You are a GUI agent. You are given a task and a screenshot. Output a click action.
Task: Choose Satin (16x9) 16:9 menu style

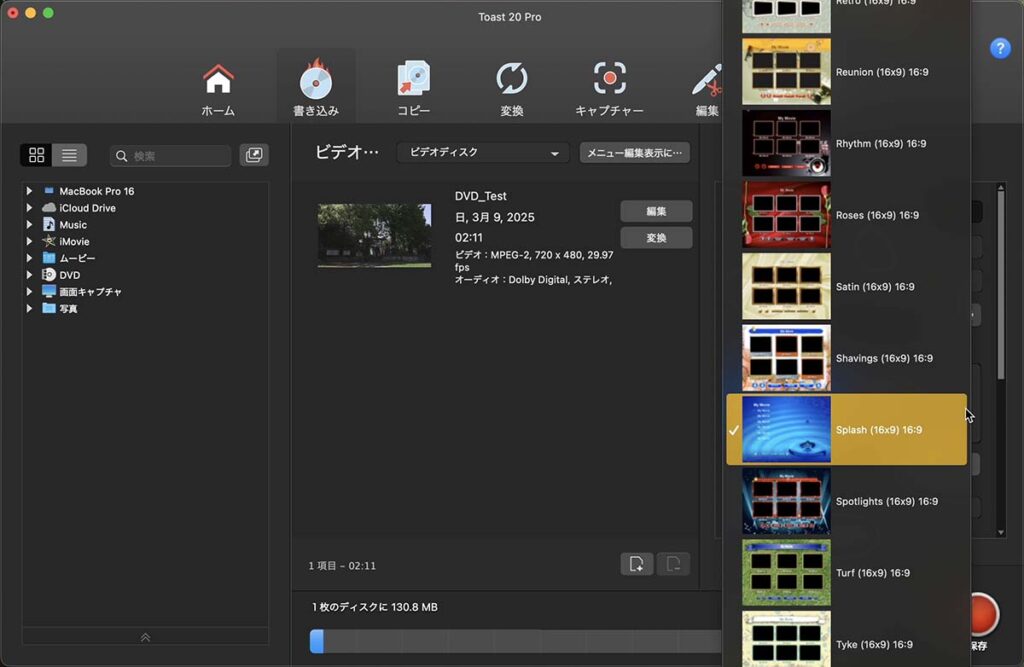[846, 287]
